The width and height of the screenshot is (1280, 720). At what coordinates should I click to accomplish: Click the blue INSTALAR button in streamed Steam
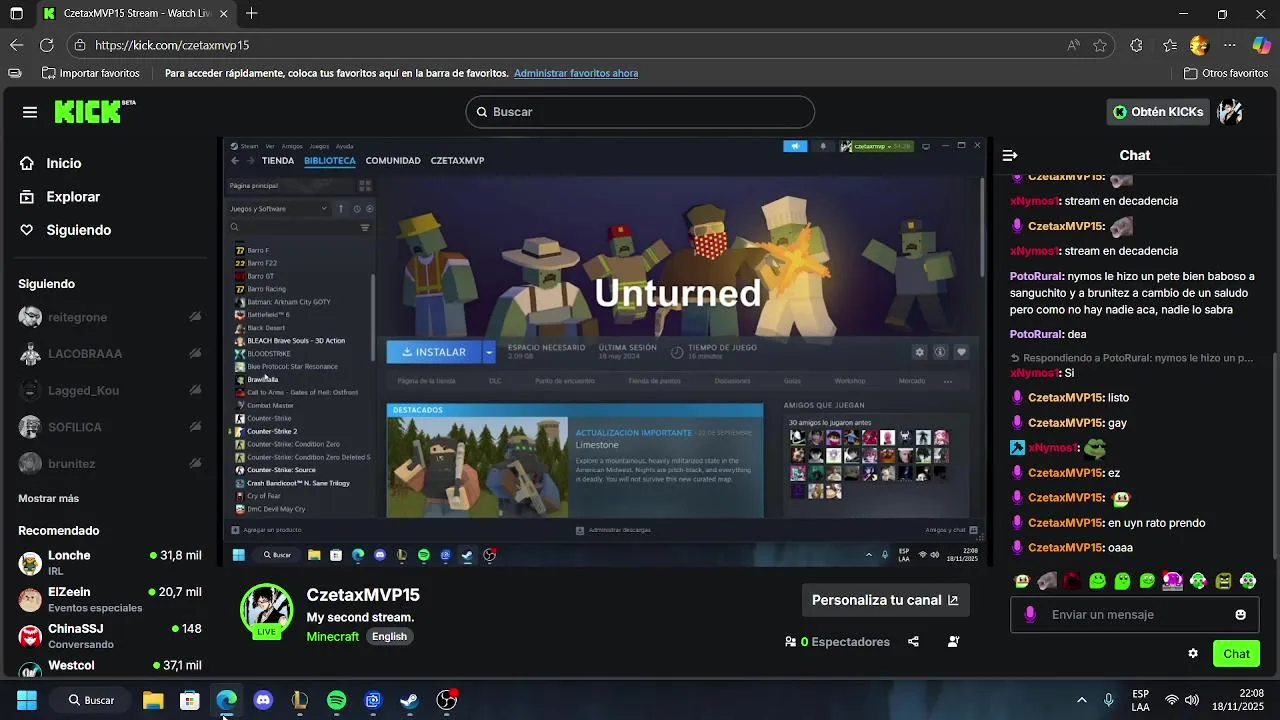point(434,352)
